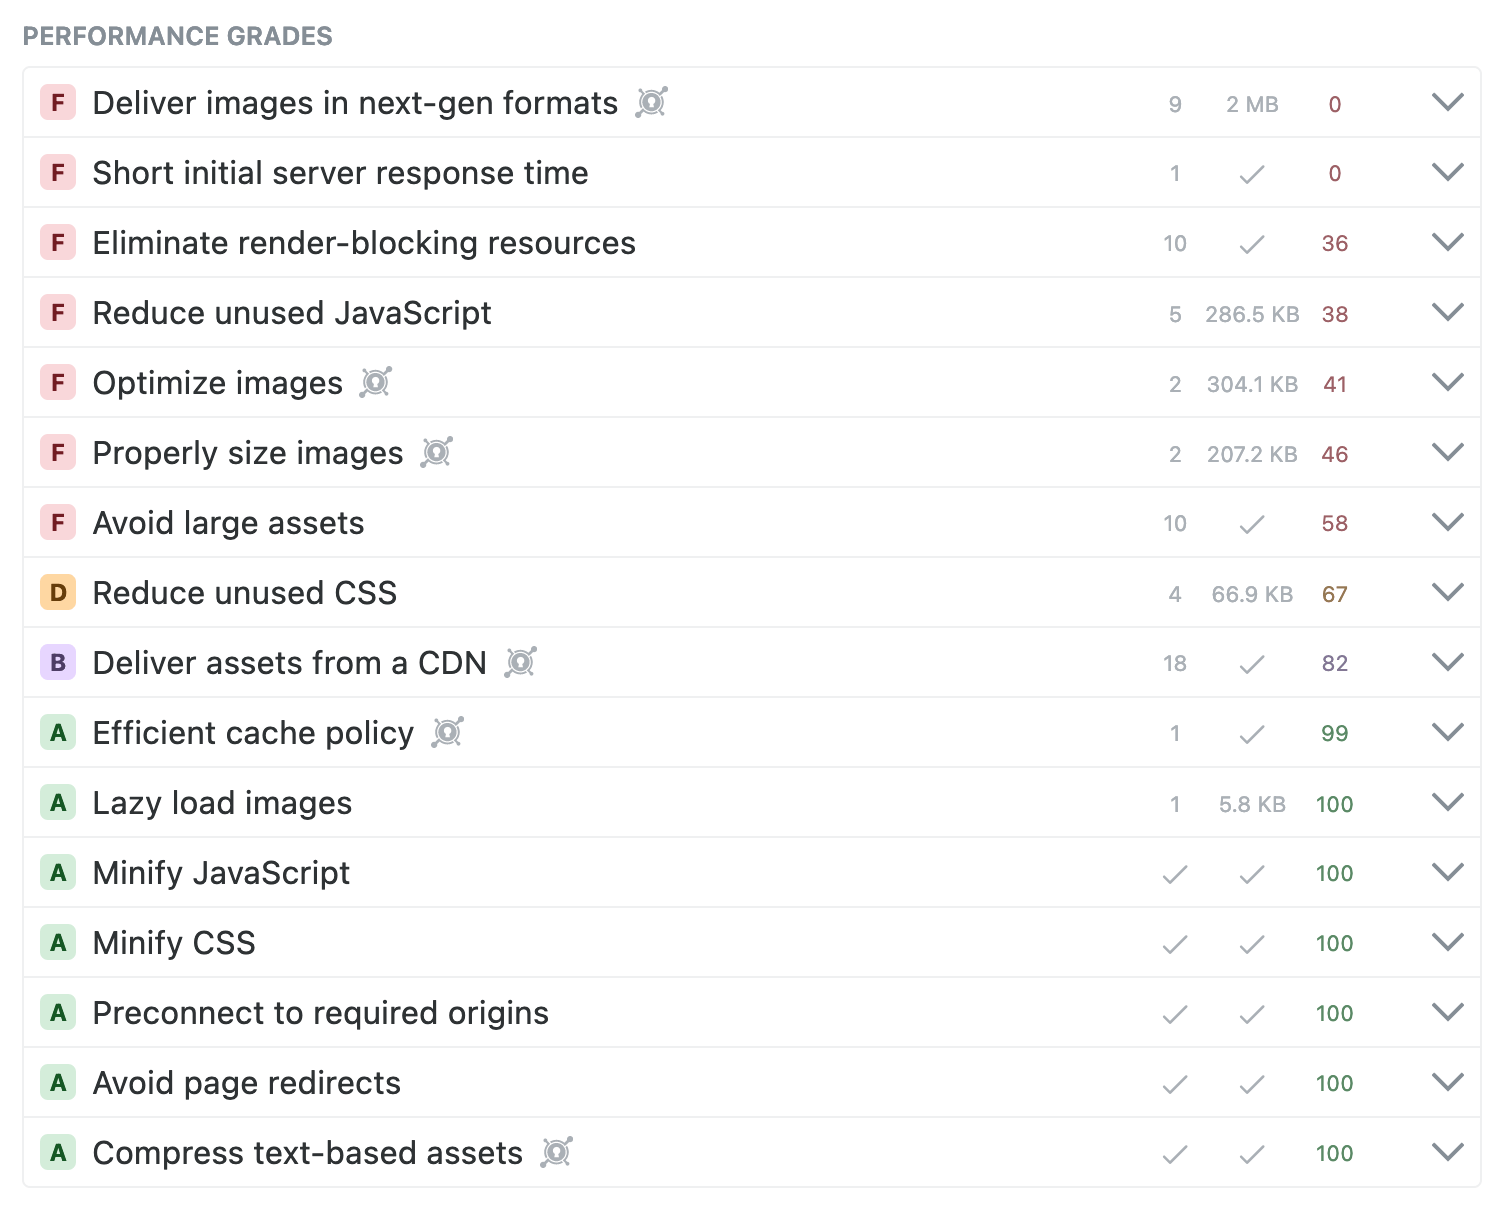Expand the Avoid large assets chevron

click(1447, 522)
